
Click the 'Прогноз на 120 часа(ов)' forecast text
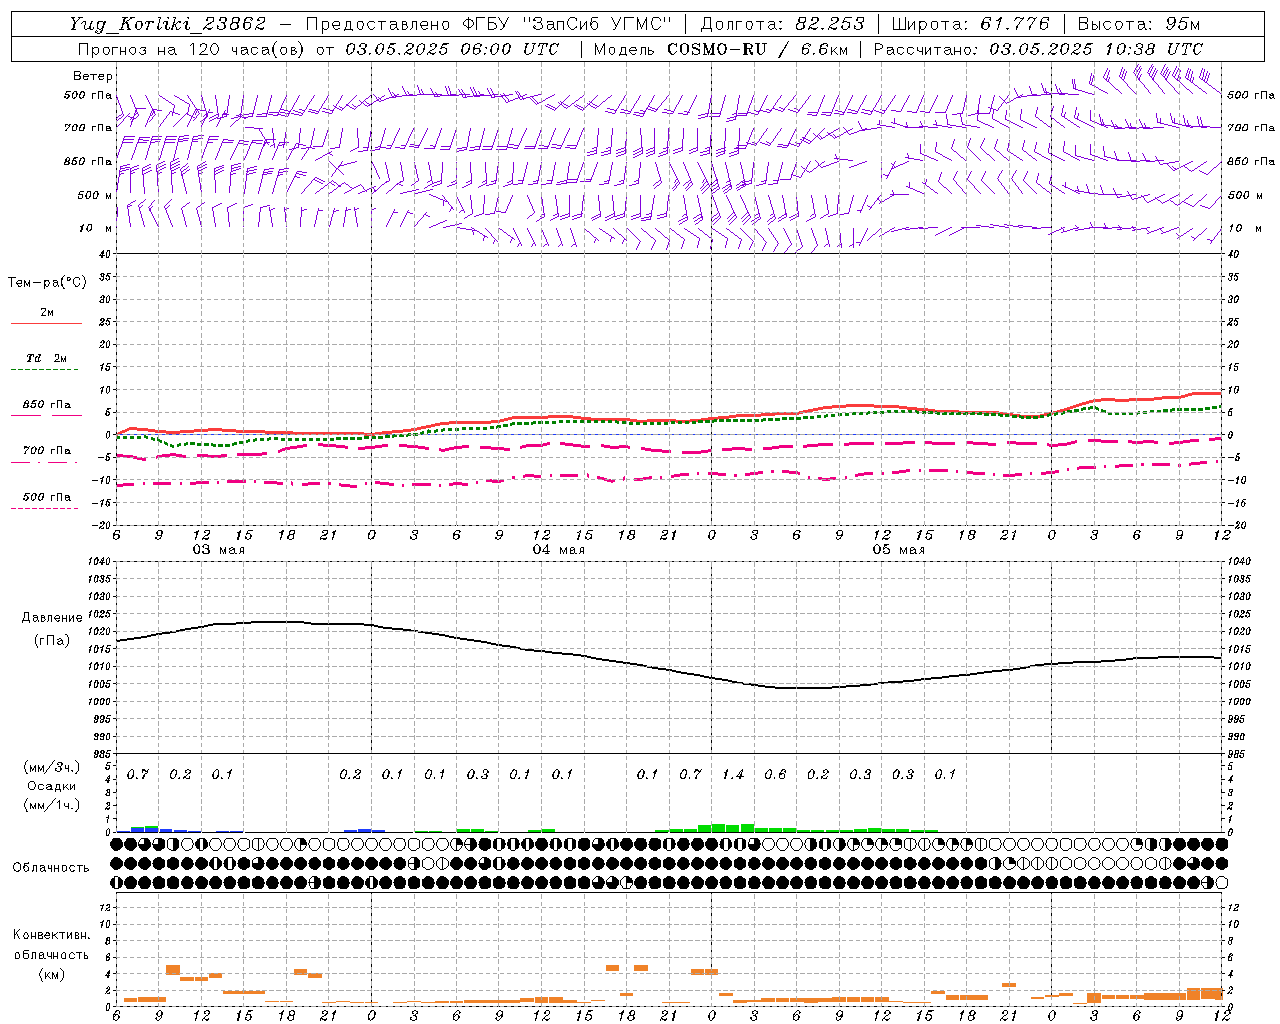[x=193, y=49]
